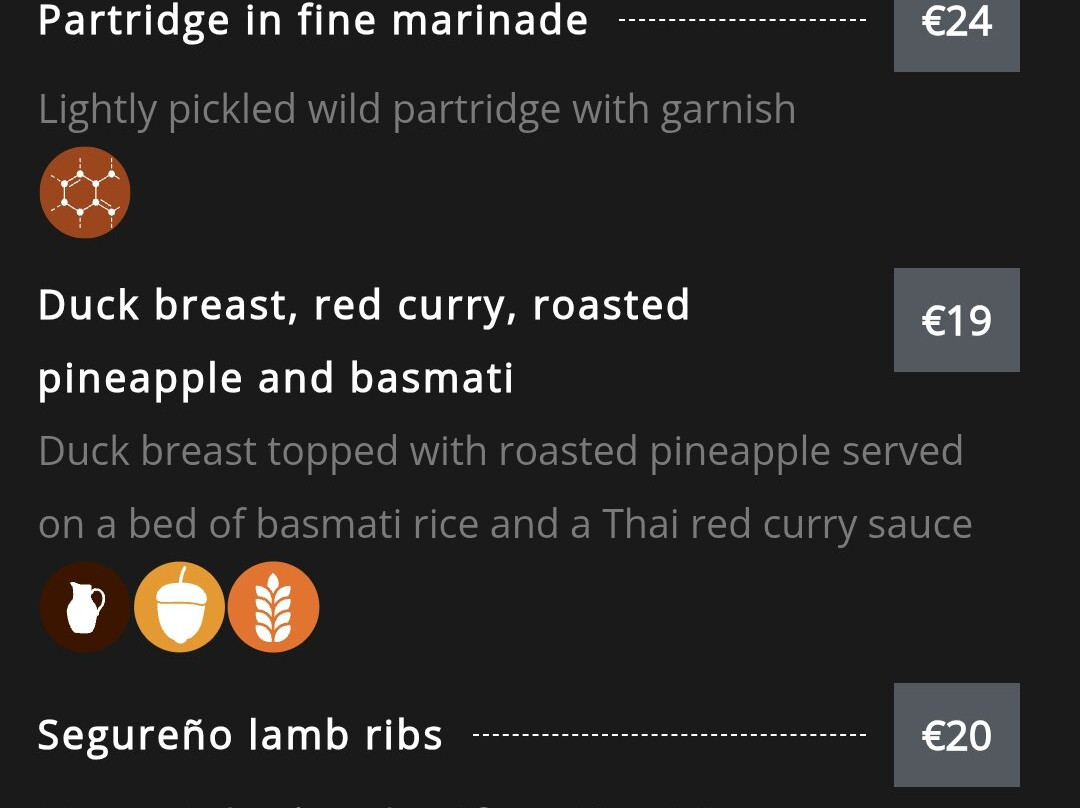The height and width of the screenshot is (808, 1080).
Task: Click 'Lightly pickled wild partridge with garnish' description
Action: coord(416,109)
